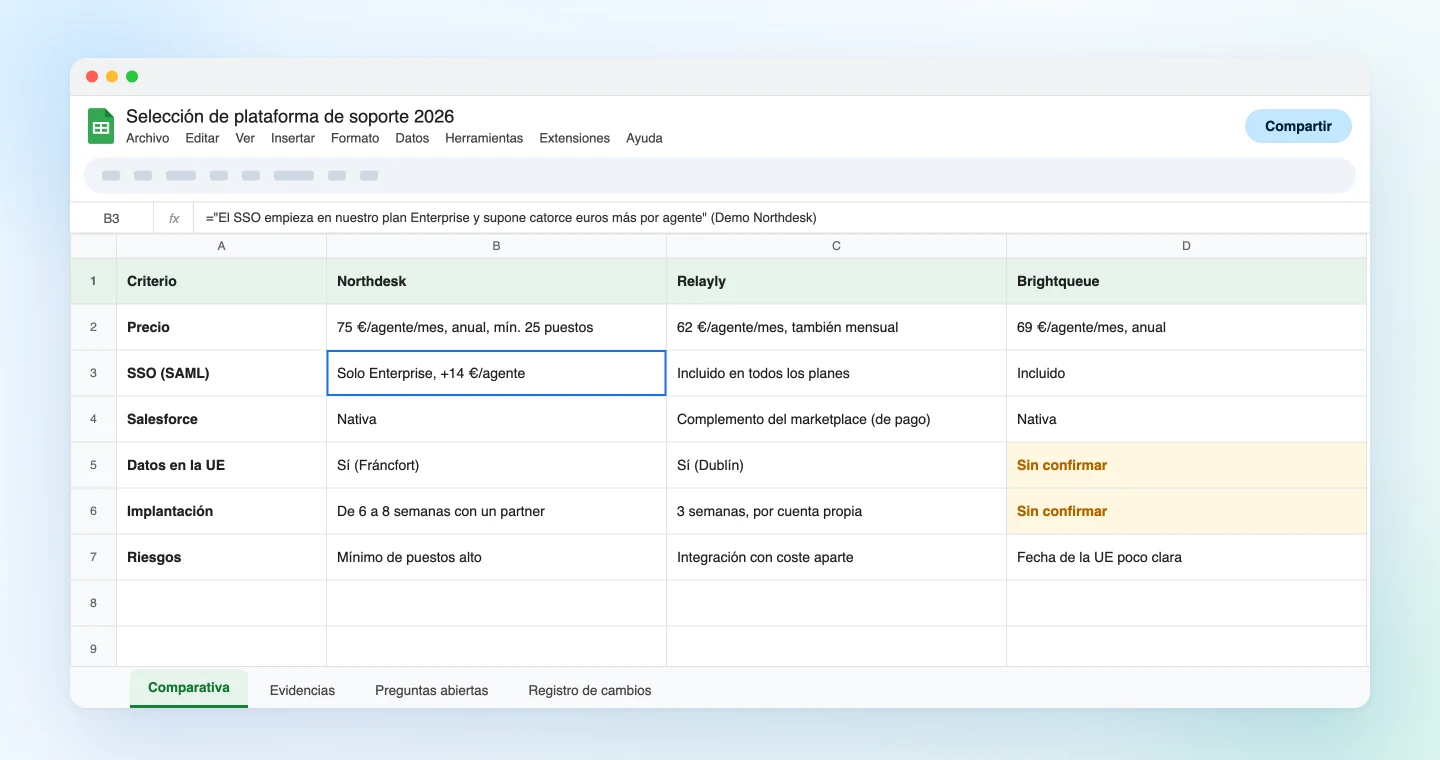Select column A header
The image size is (1440, 760).
click(x=222, y=246)
